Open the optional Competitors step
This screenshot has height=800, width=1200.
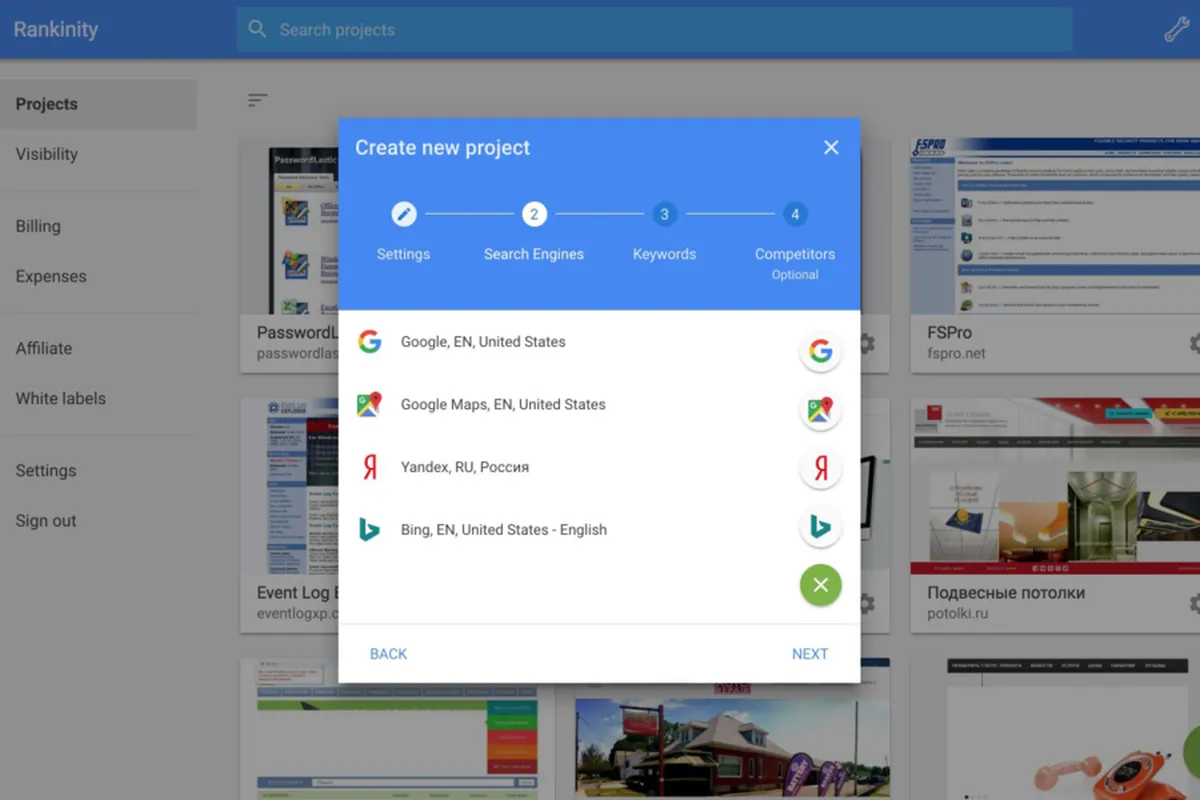(x=795, y=242)
